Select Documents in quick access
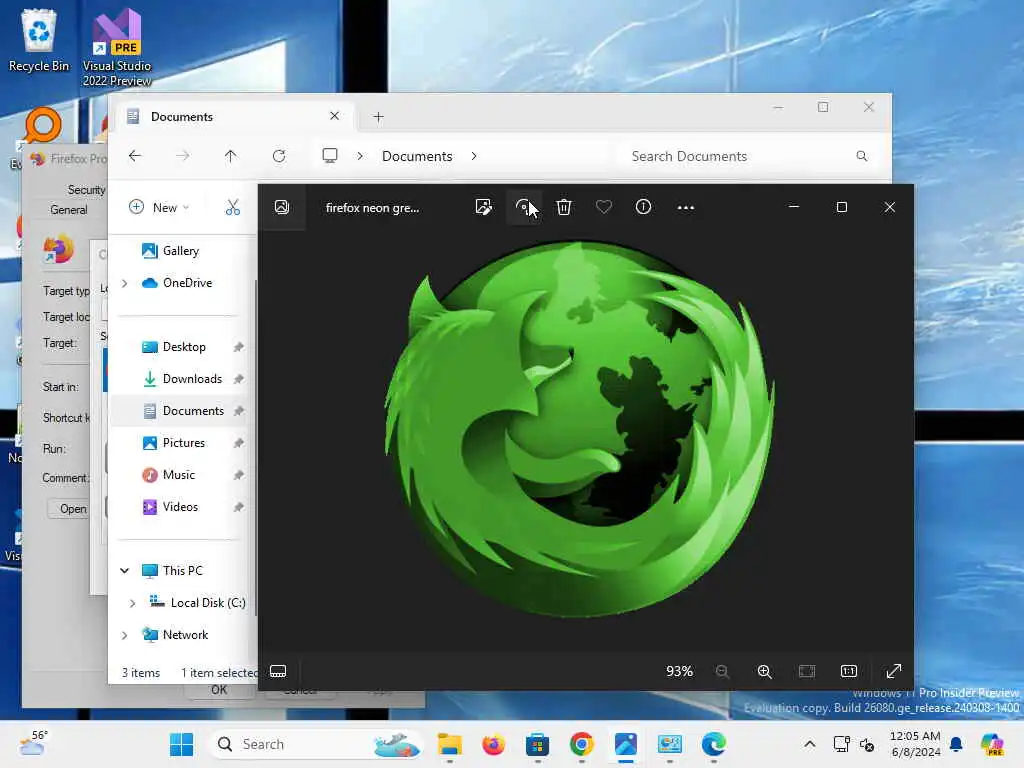 (x=193, y=411)
